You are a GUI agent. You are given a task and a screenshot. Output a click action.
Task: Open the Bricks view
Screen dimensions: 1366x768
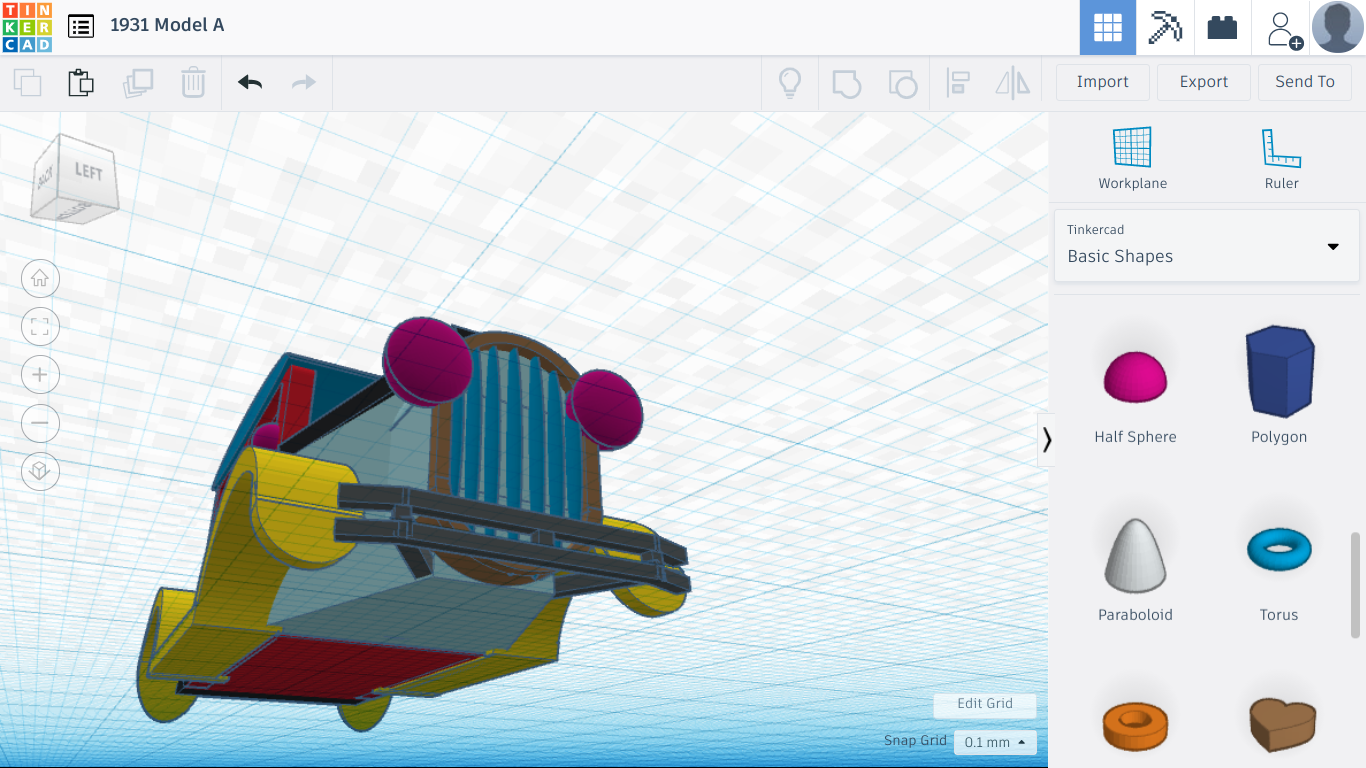tap(1222, 27)
